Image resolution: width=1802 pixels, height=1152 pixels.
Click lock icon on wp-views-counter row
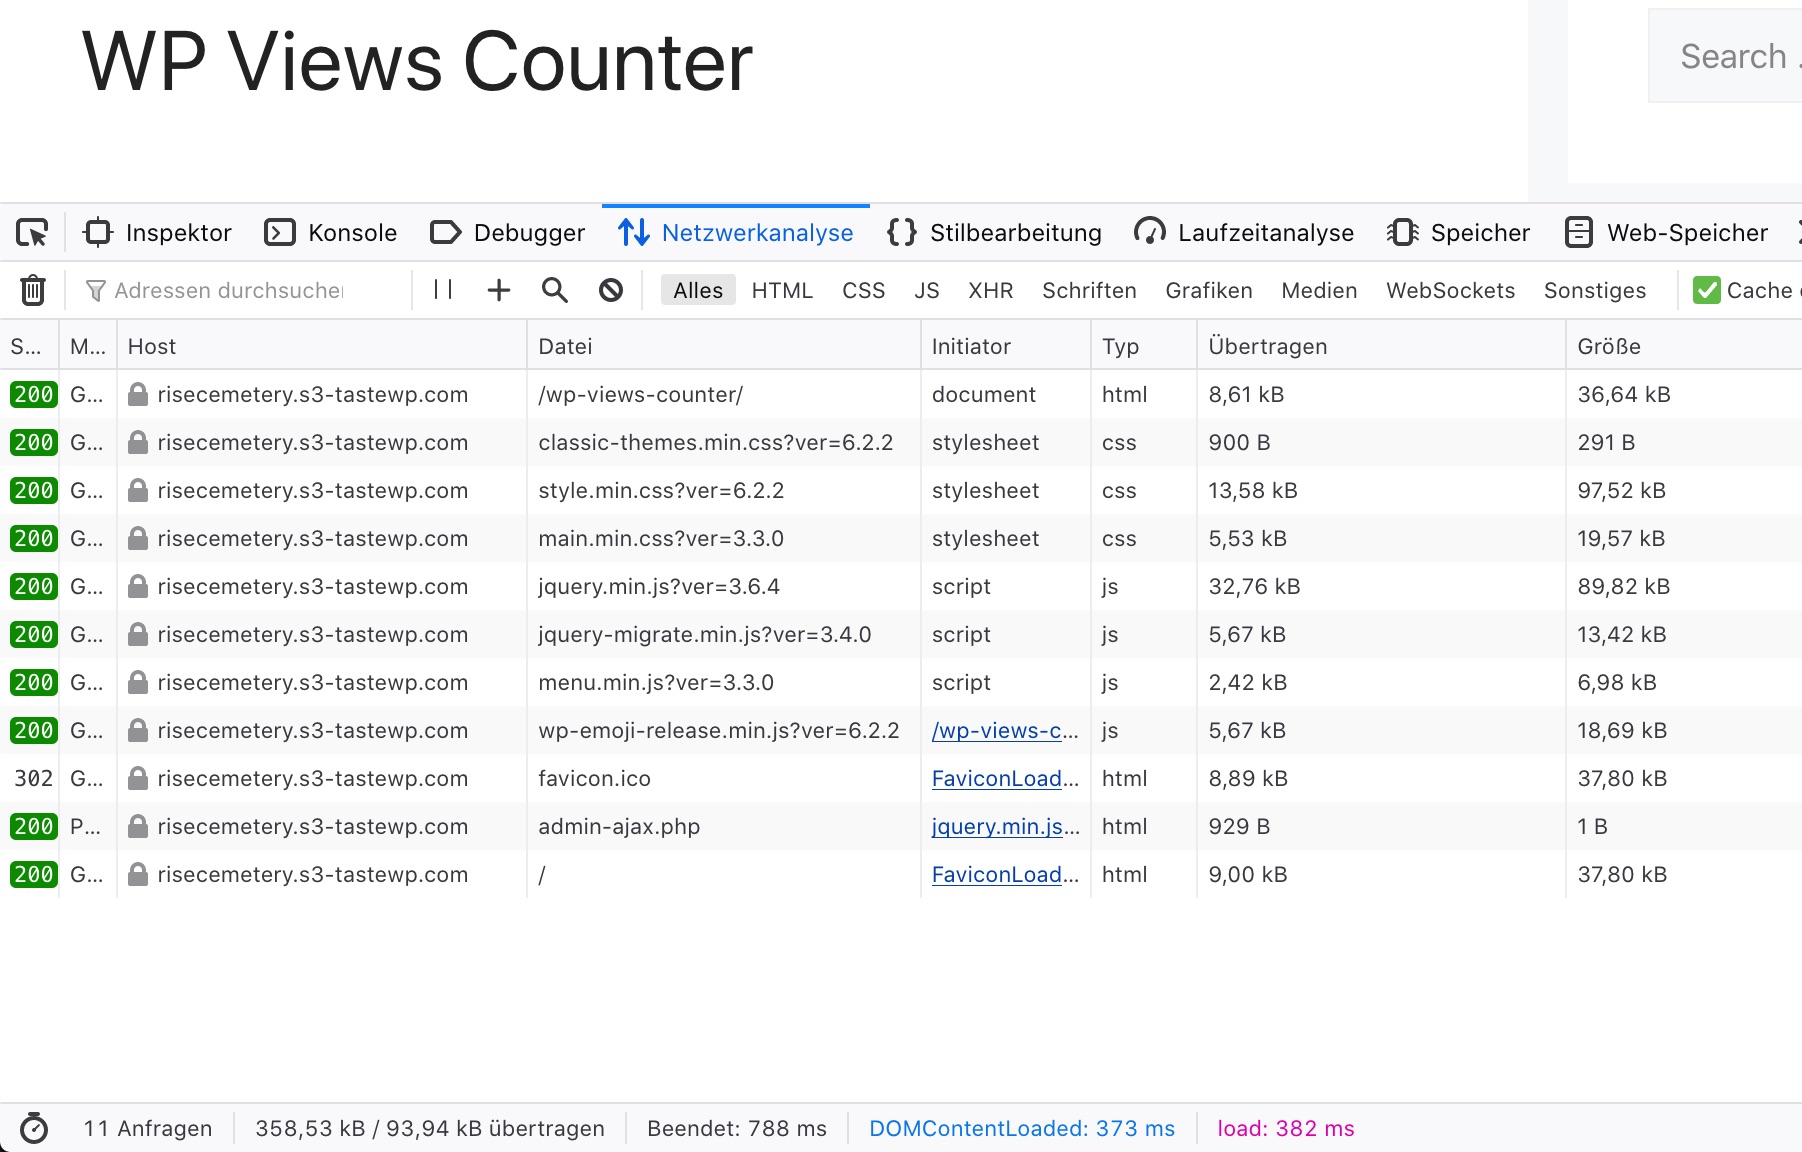[138, 394]
